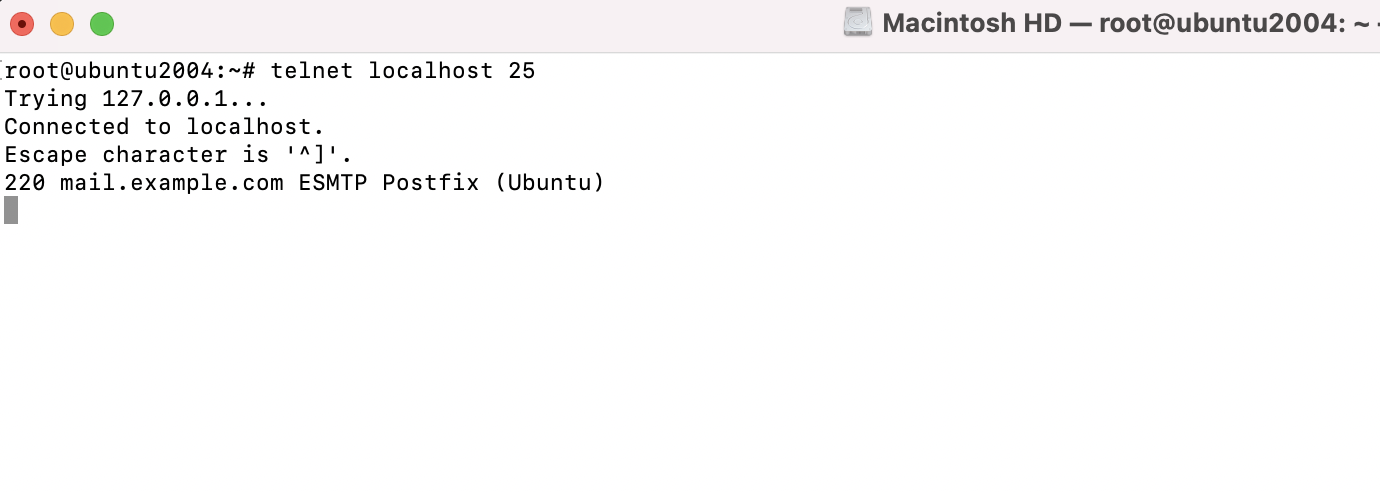
Task: Click the root@ubuntu2004:~# shell prompt
Action: click(x=131, y=71)
